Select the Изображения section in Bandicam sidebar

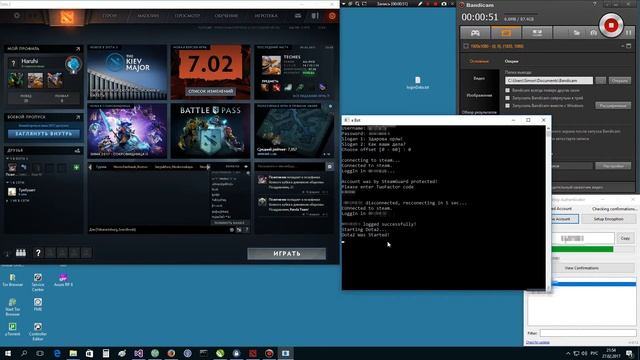pos(479,95)
